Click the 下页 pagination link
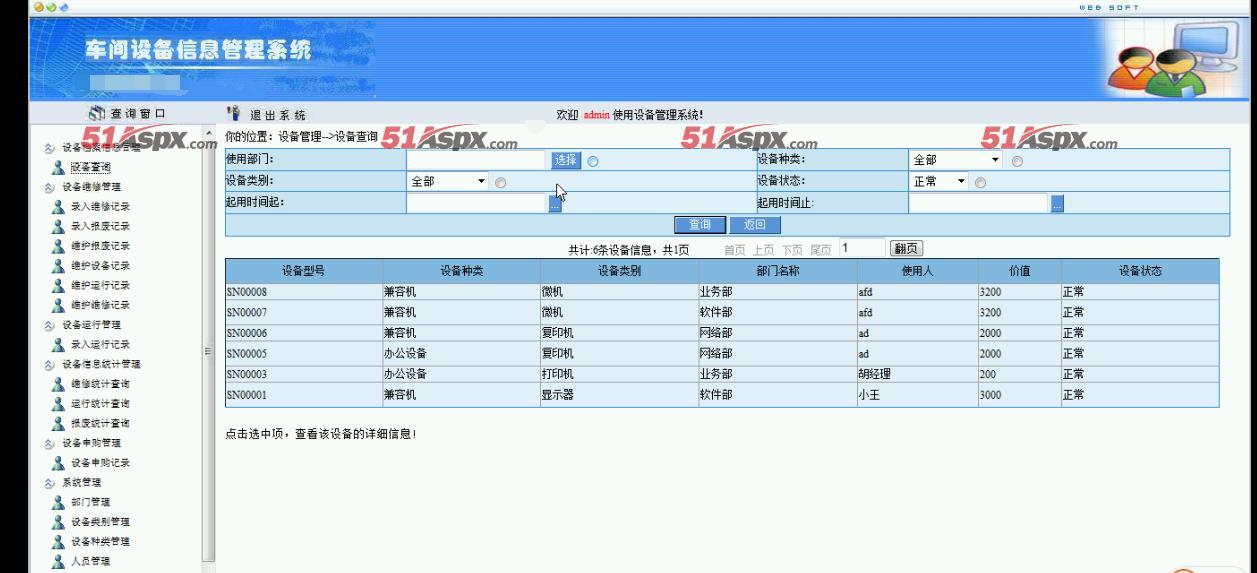Viewport: 1257px width, 573px height. [x=792, y=249]
